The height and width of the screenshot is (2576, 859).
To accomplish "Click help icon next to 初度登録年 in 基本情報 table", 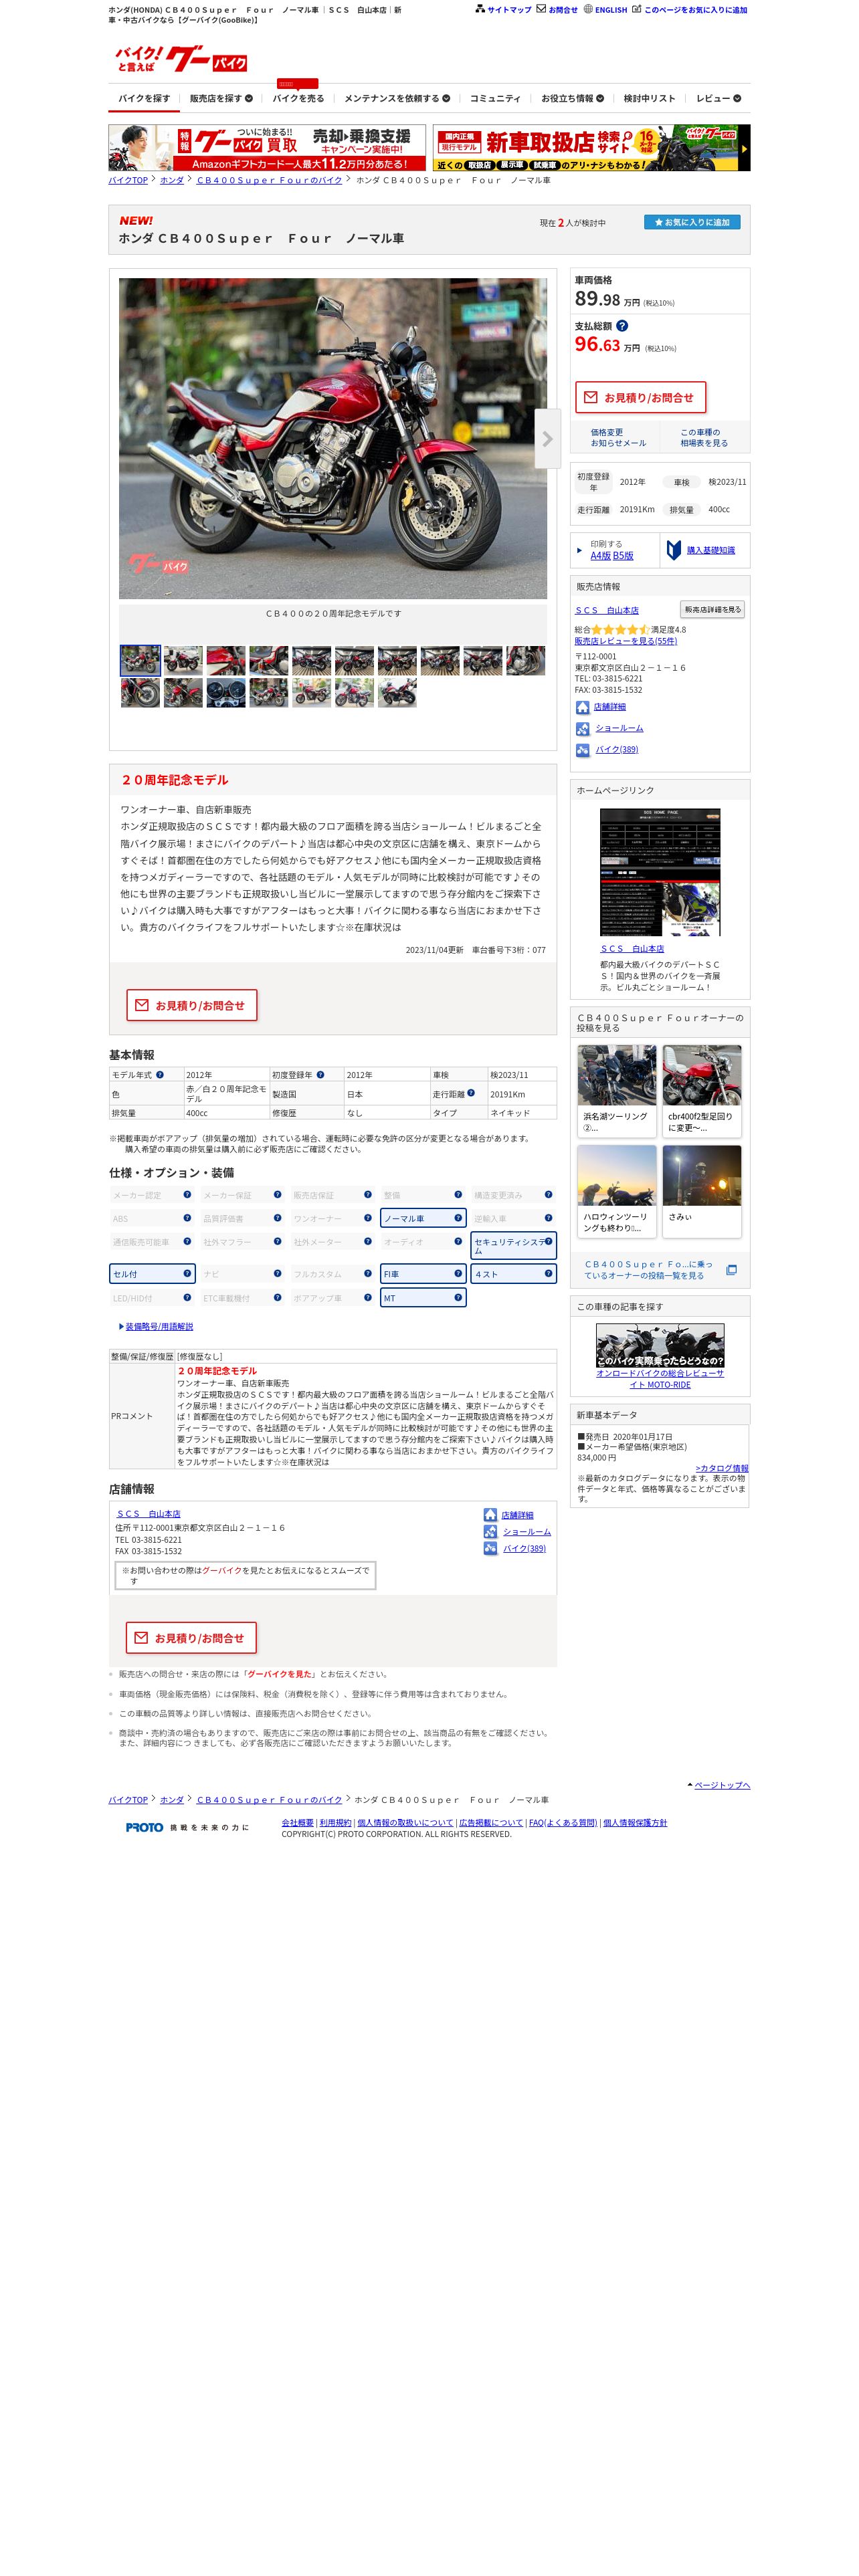I will [x=320, y=1075].
